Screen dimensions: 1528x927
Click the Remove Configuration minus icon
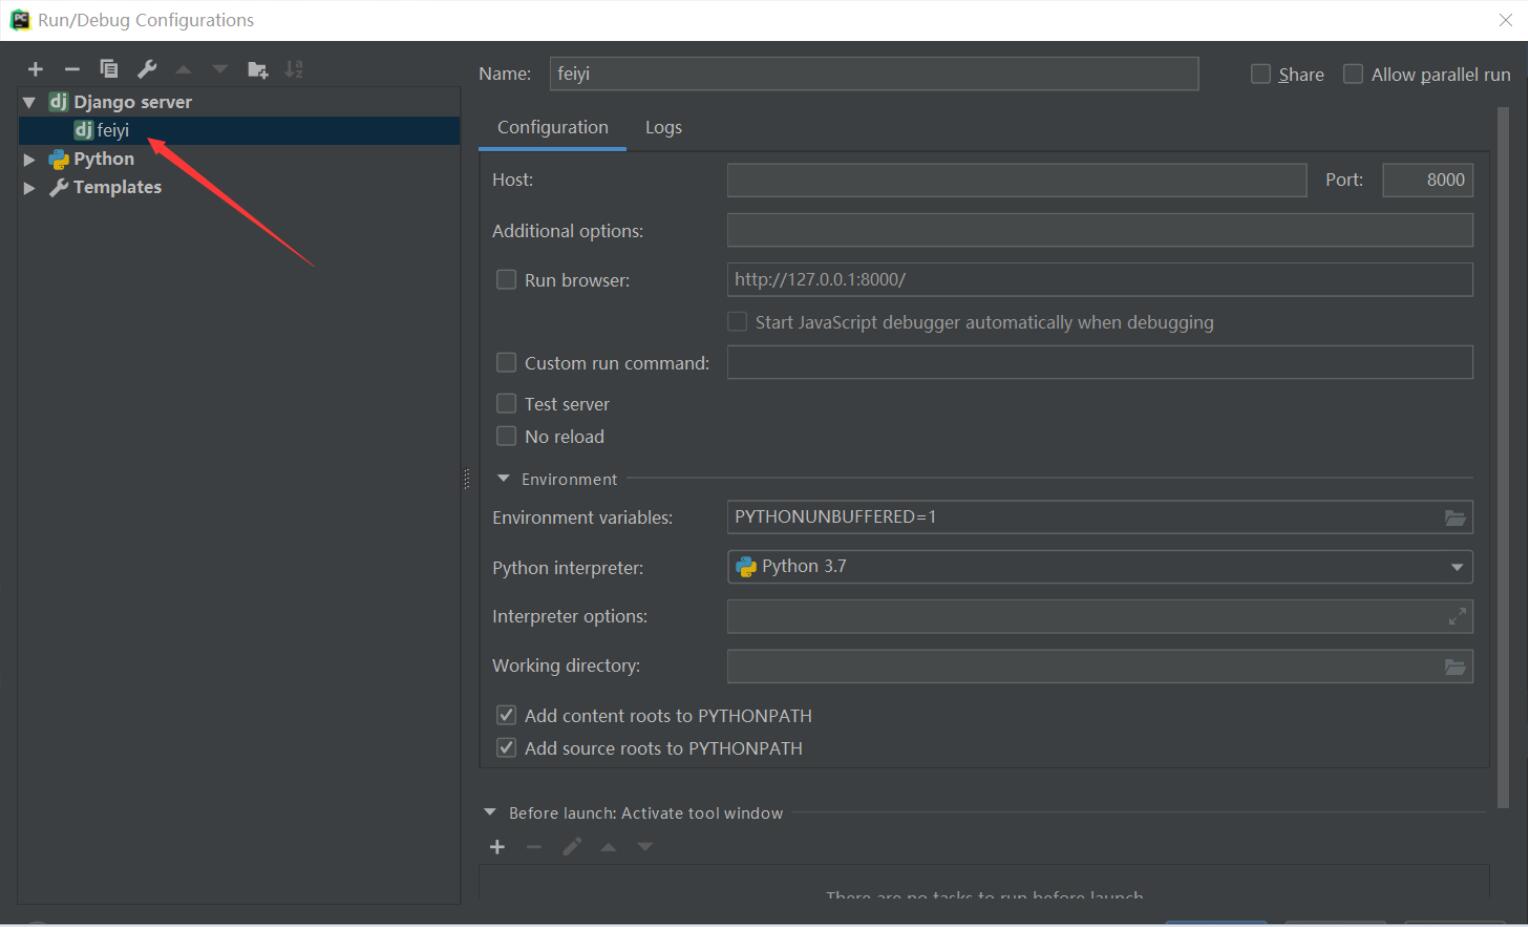pyautogui.click(x=72, y=69)
